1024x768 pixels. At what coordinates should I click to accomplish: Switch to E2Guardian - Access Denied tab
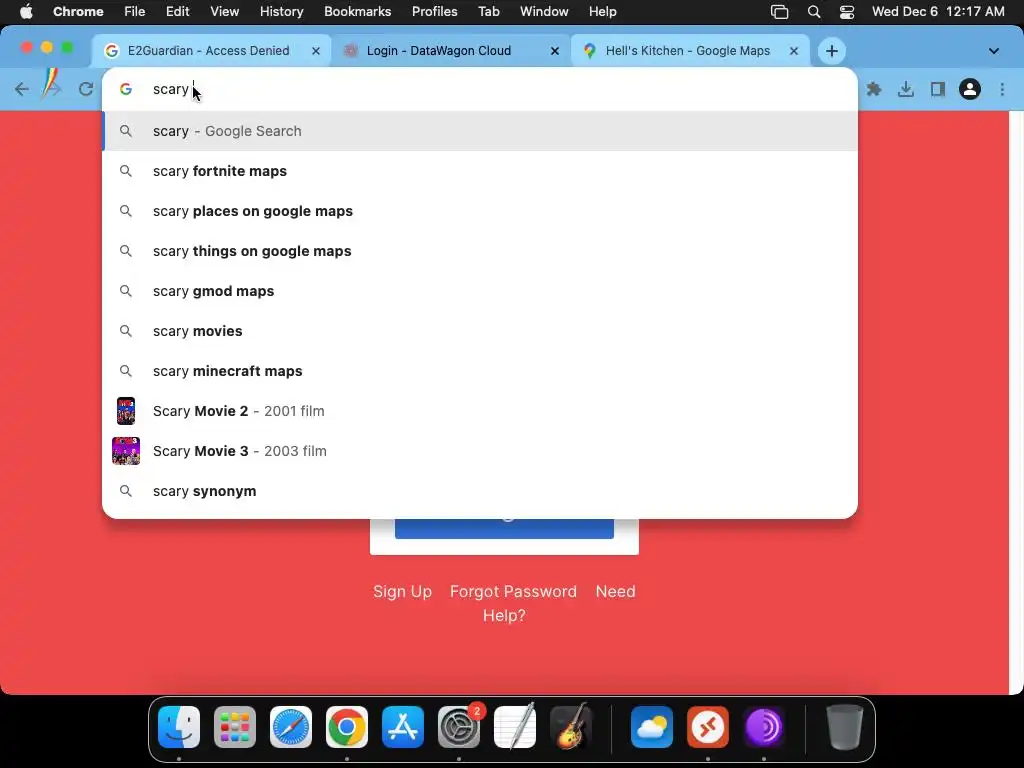tap(208, 51)
